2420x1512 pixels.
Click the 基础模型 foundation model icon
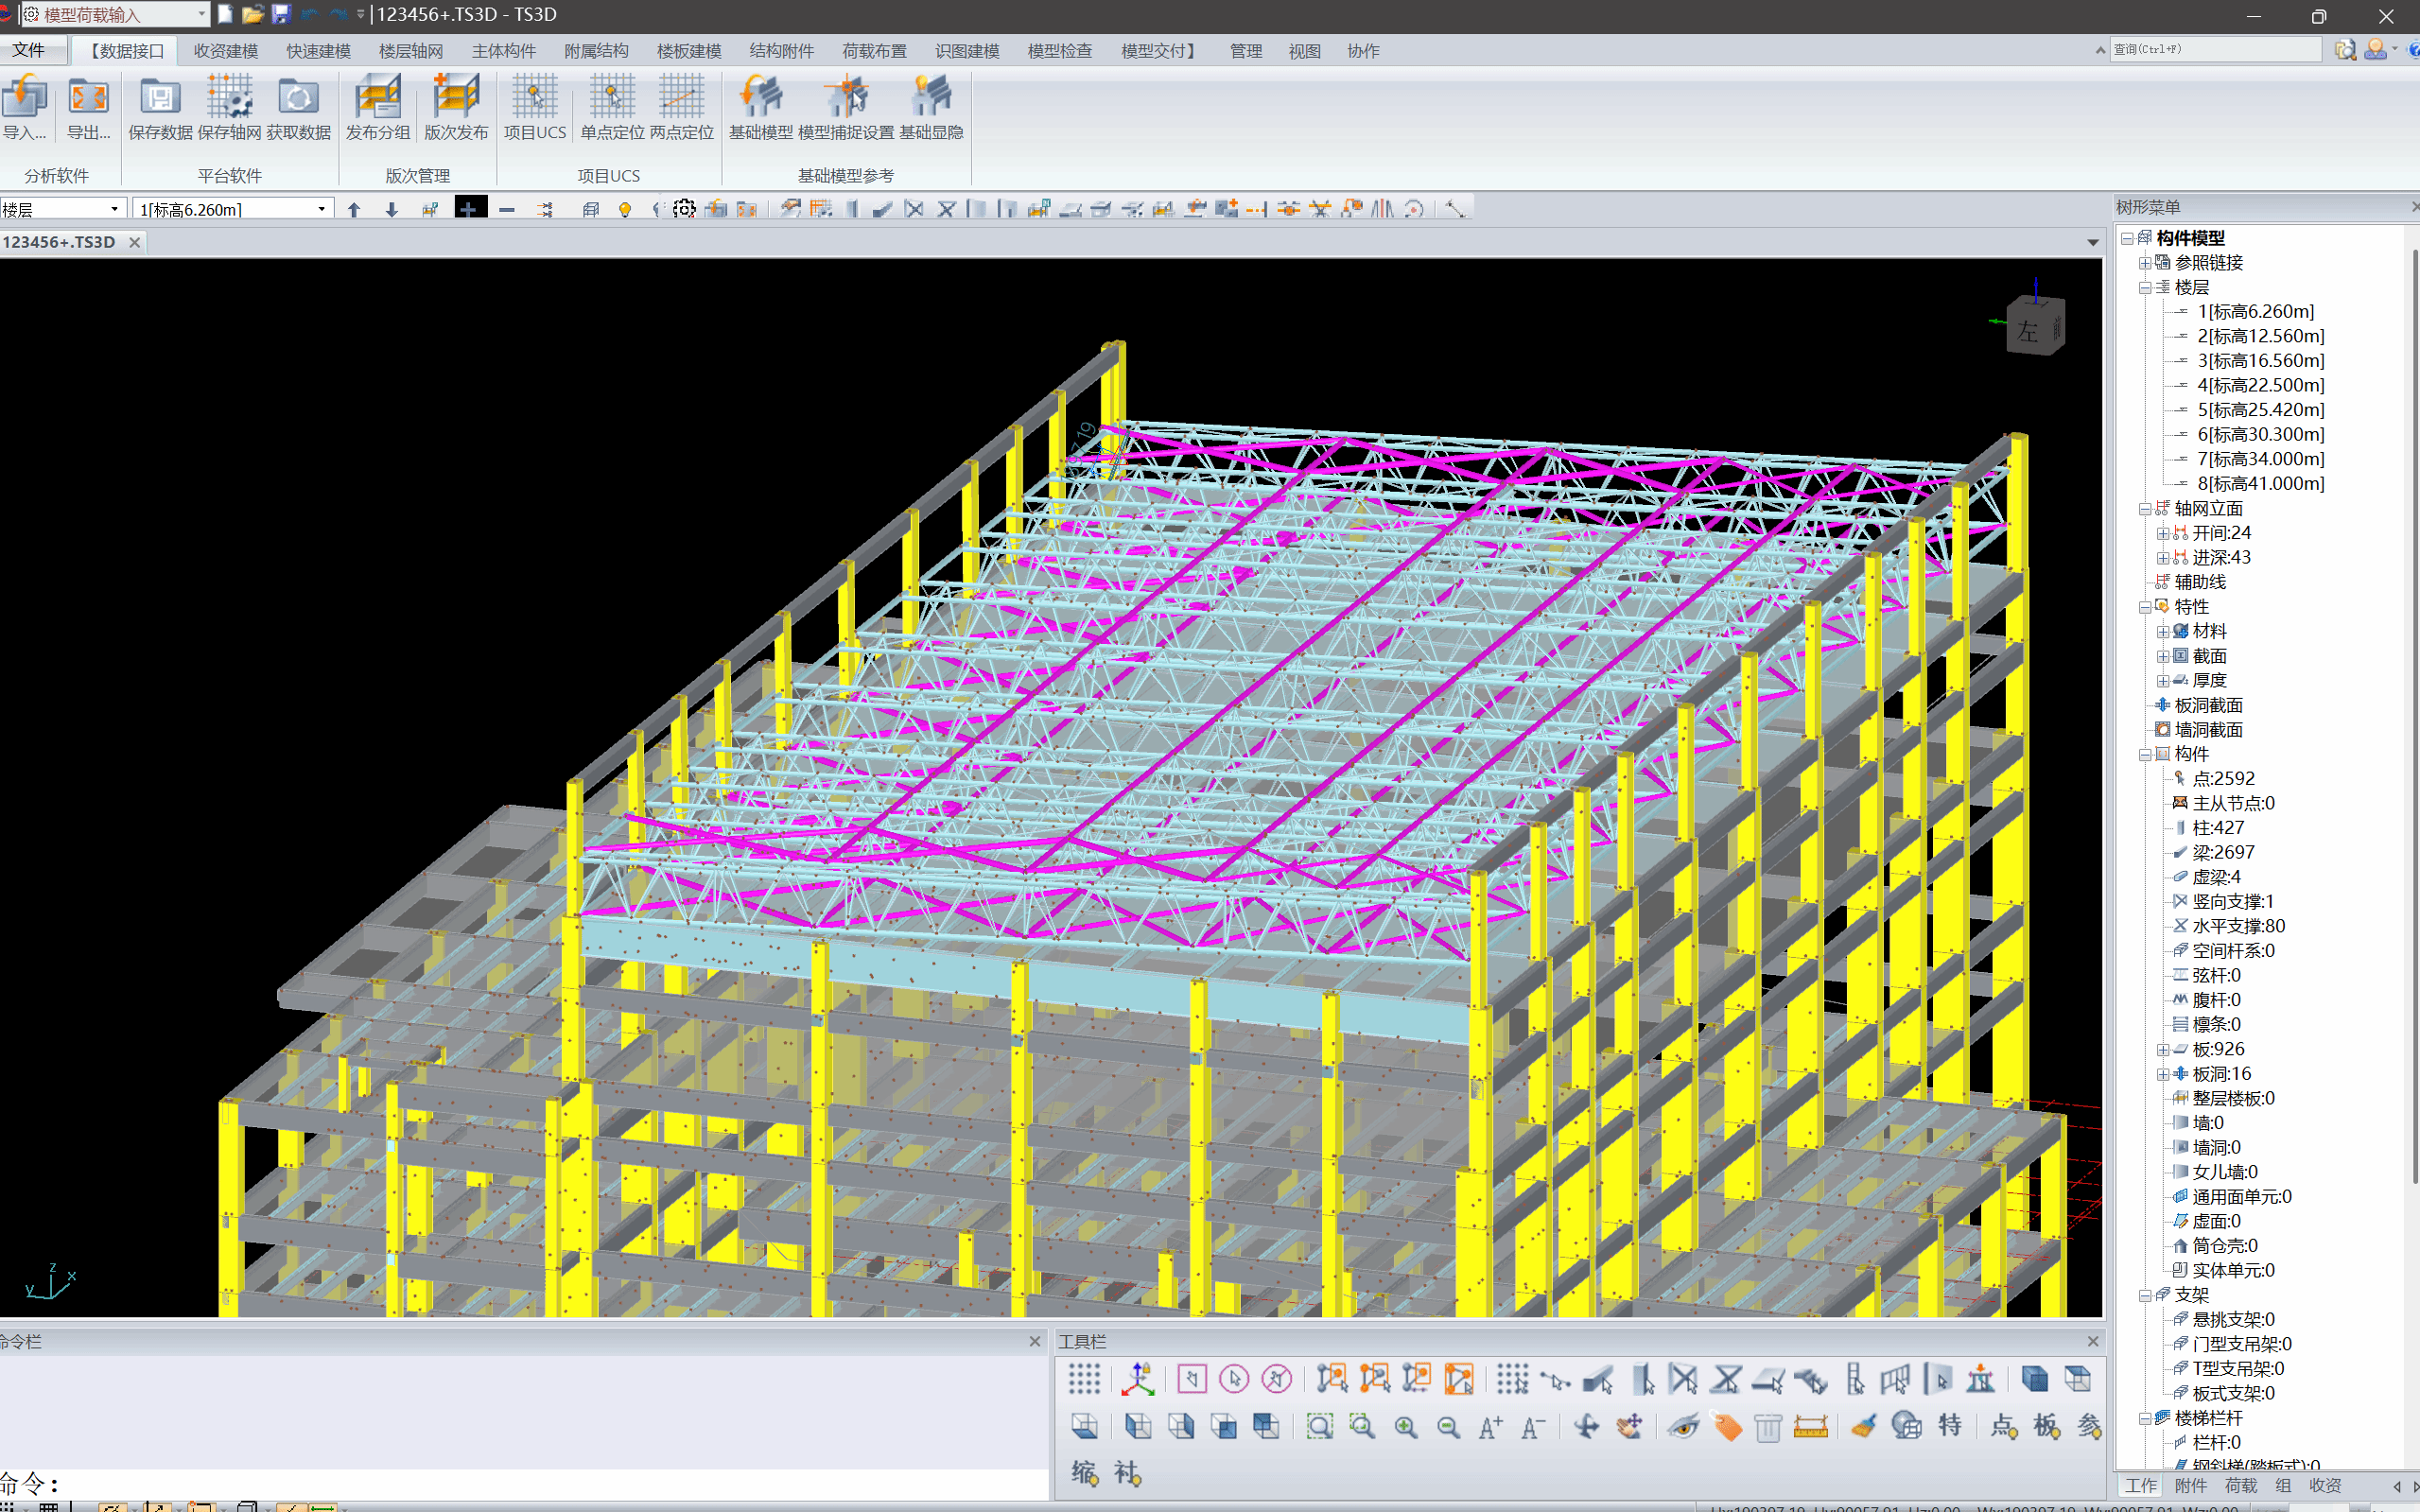pyautogui.click(x=761, y=108)
